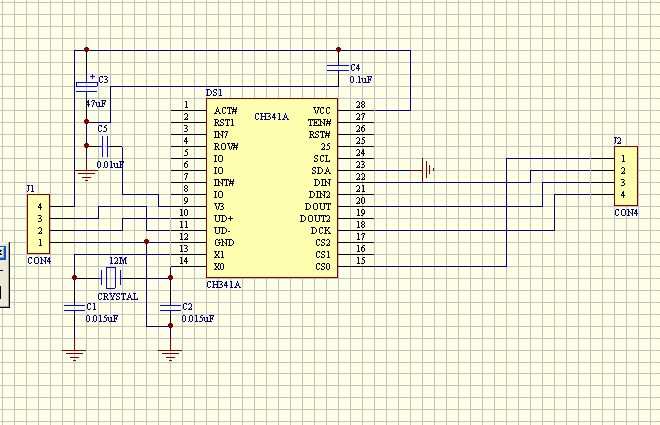Viewport: 660px width, 425px height.
Task: Click the X1 pin name
Action: coord(219,255)
